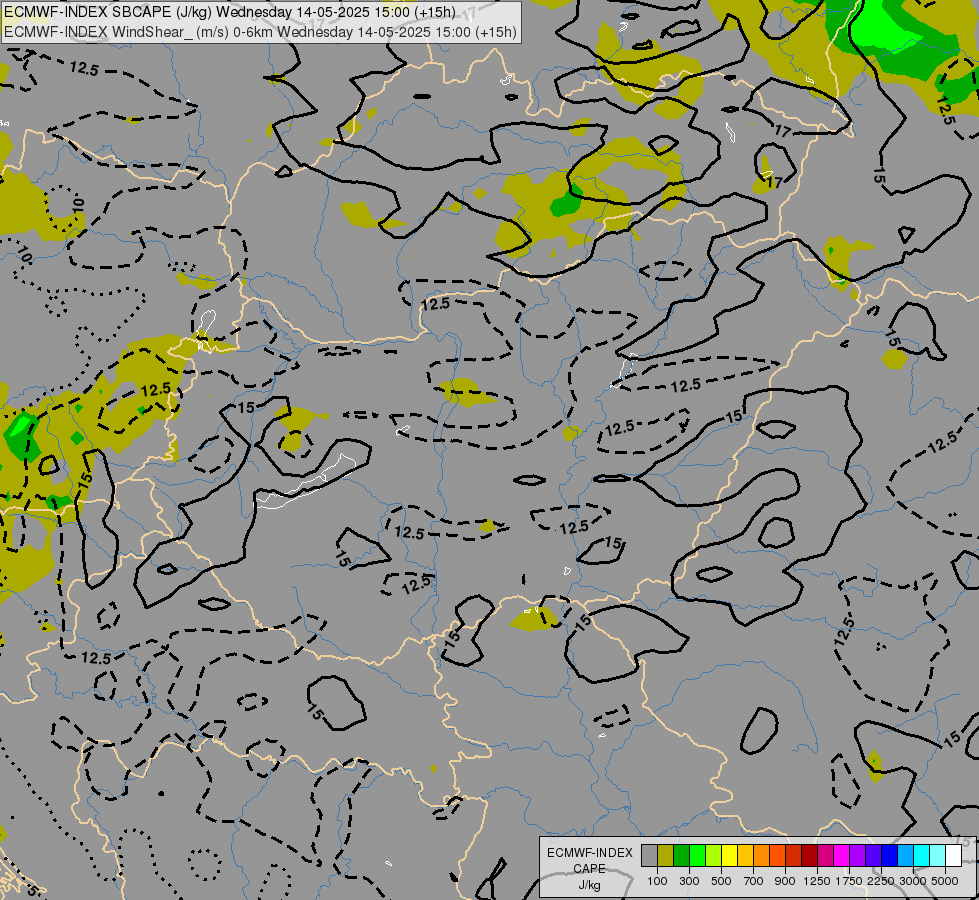This screenshot has width=979, height=900.
Task: Click the legend value 700
Action: [x=754, y=881]
